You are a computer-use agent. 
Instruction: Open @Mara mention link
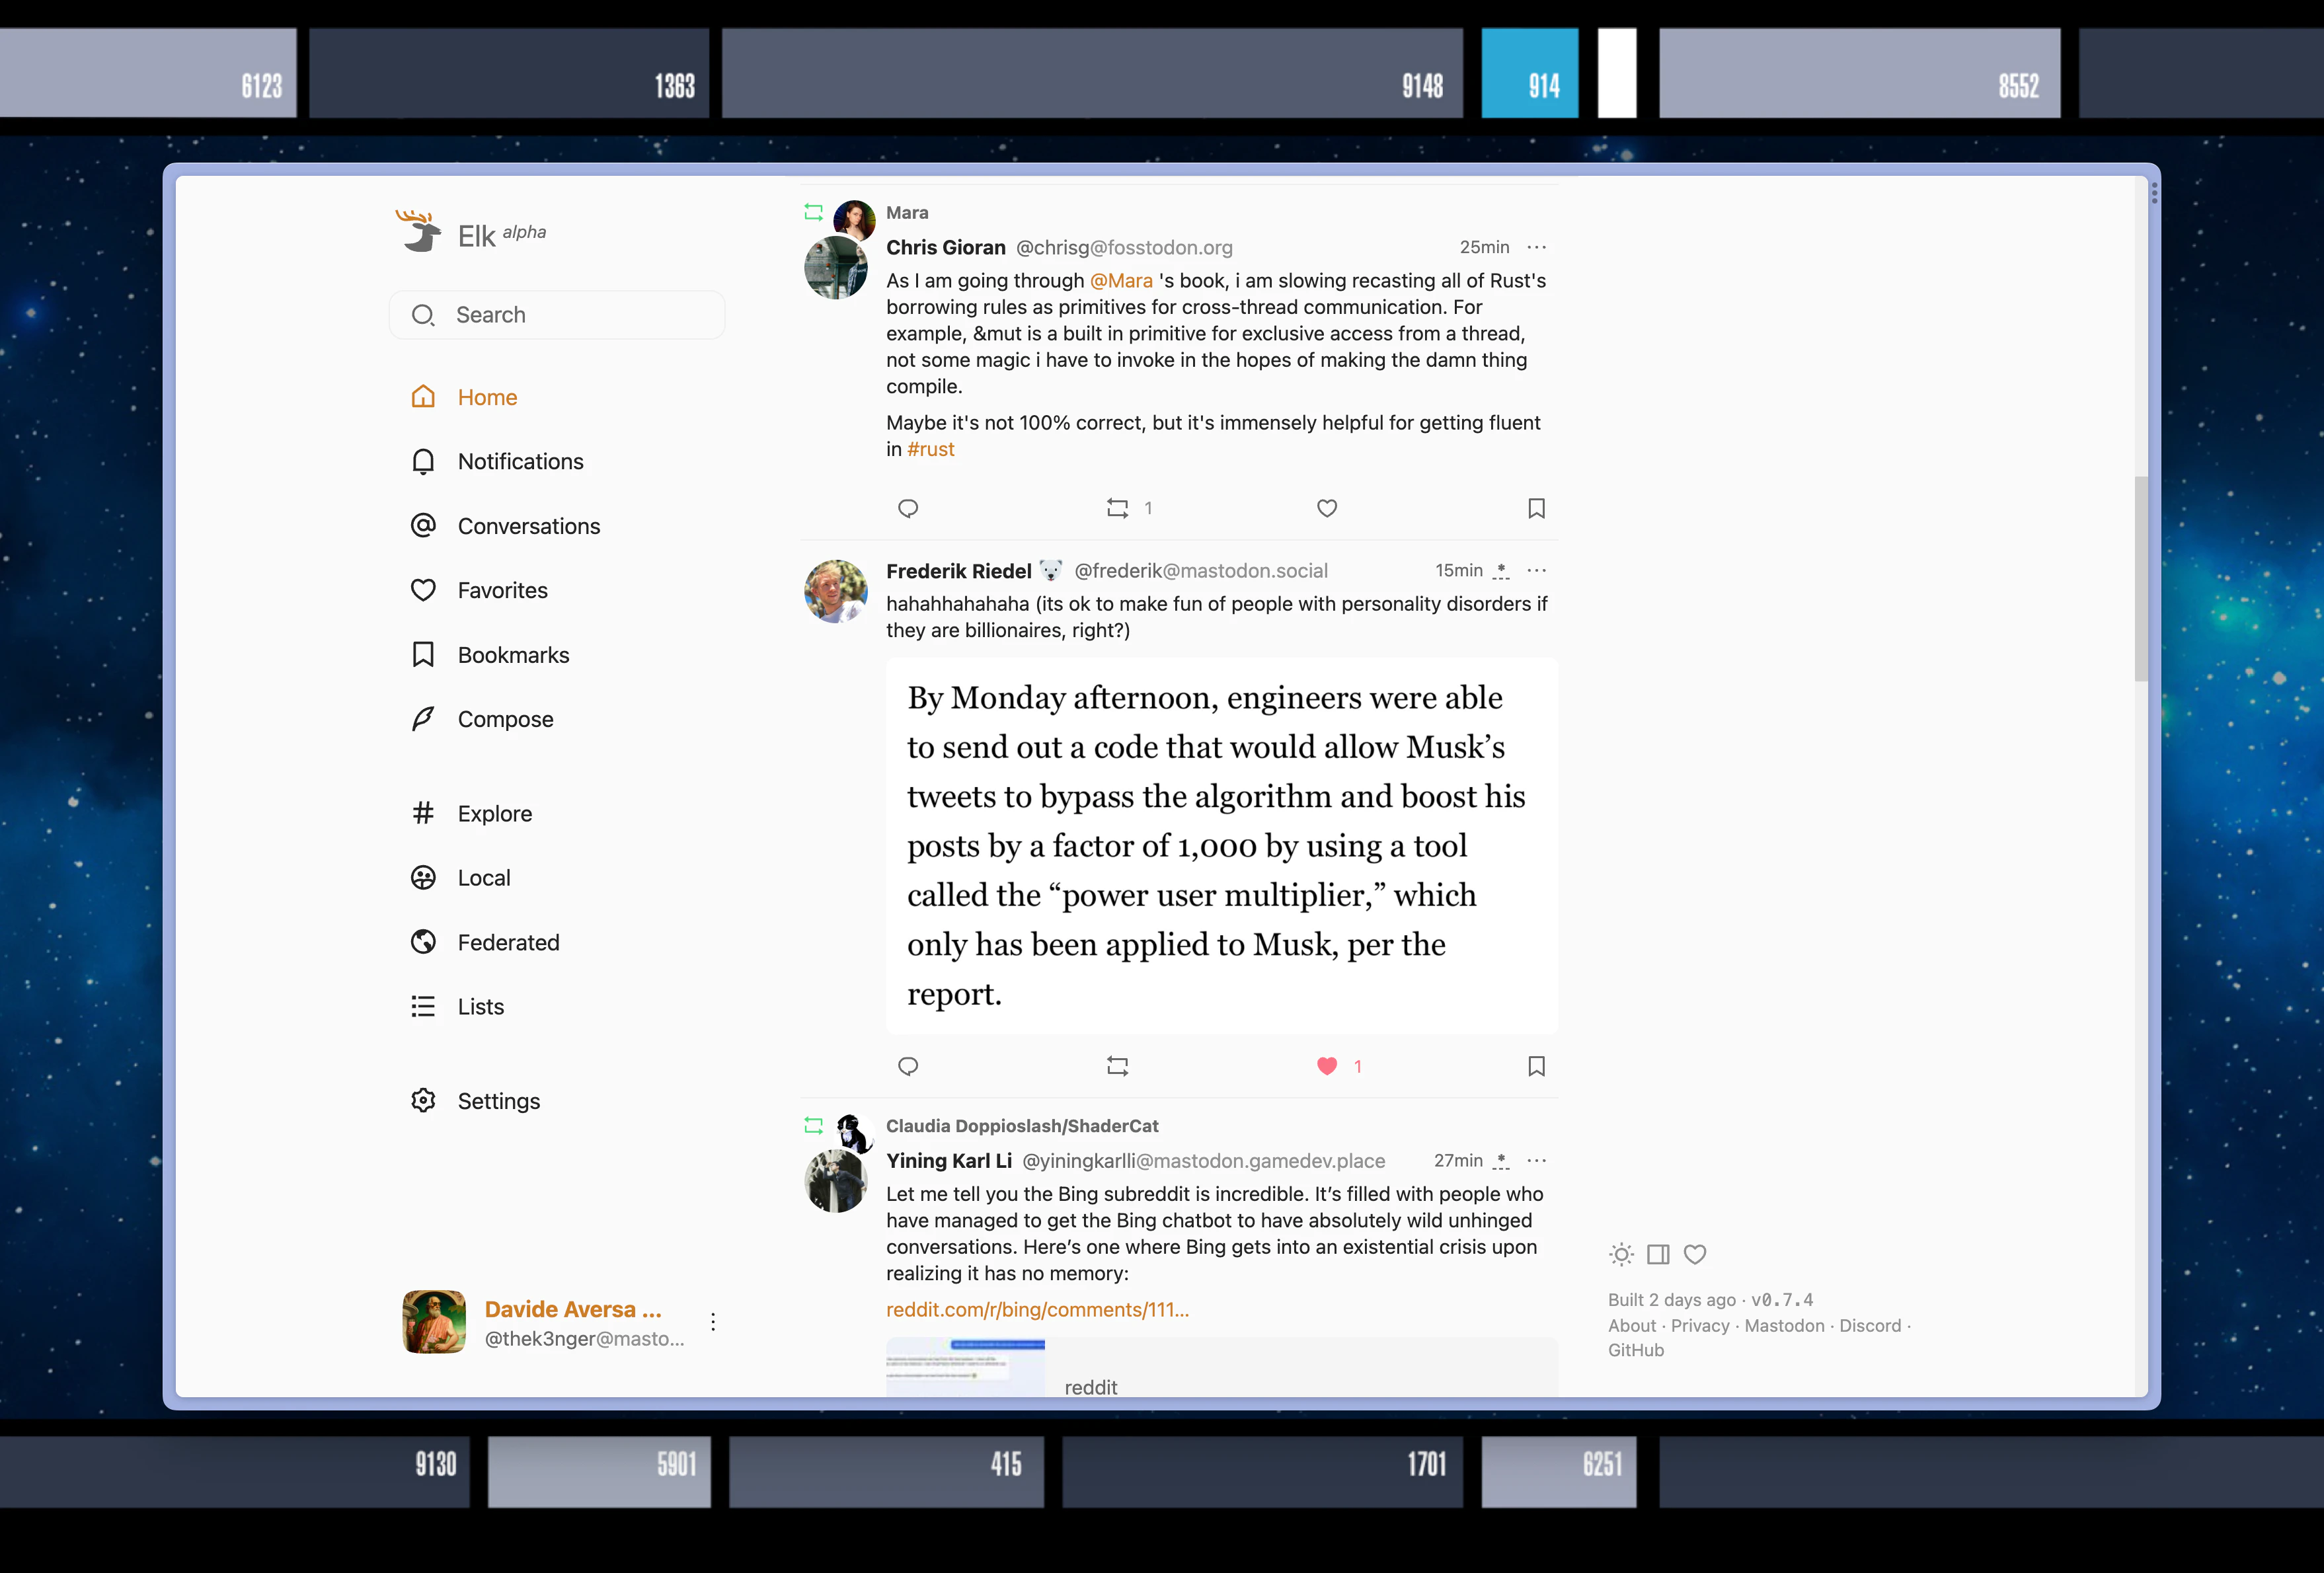tap(1121, 281)
